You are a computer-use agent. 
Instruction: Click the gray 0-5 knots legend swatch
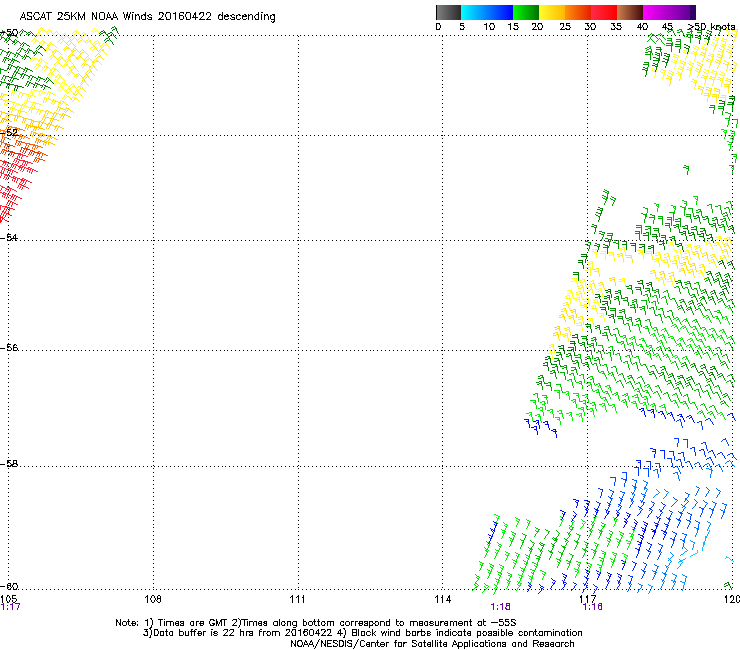[x=448, y=12]
